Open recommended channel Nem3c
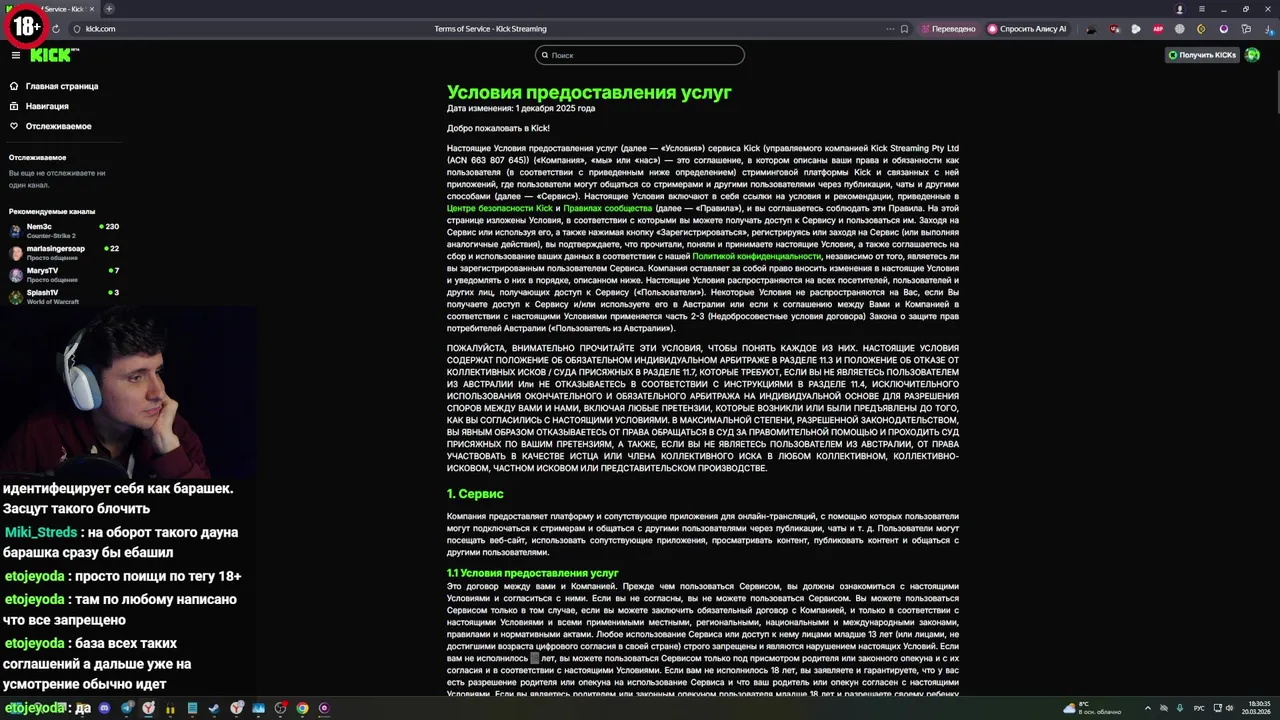 click(64, 230)
